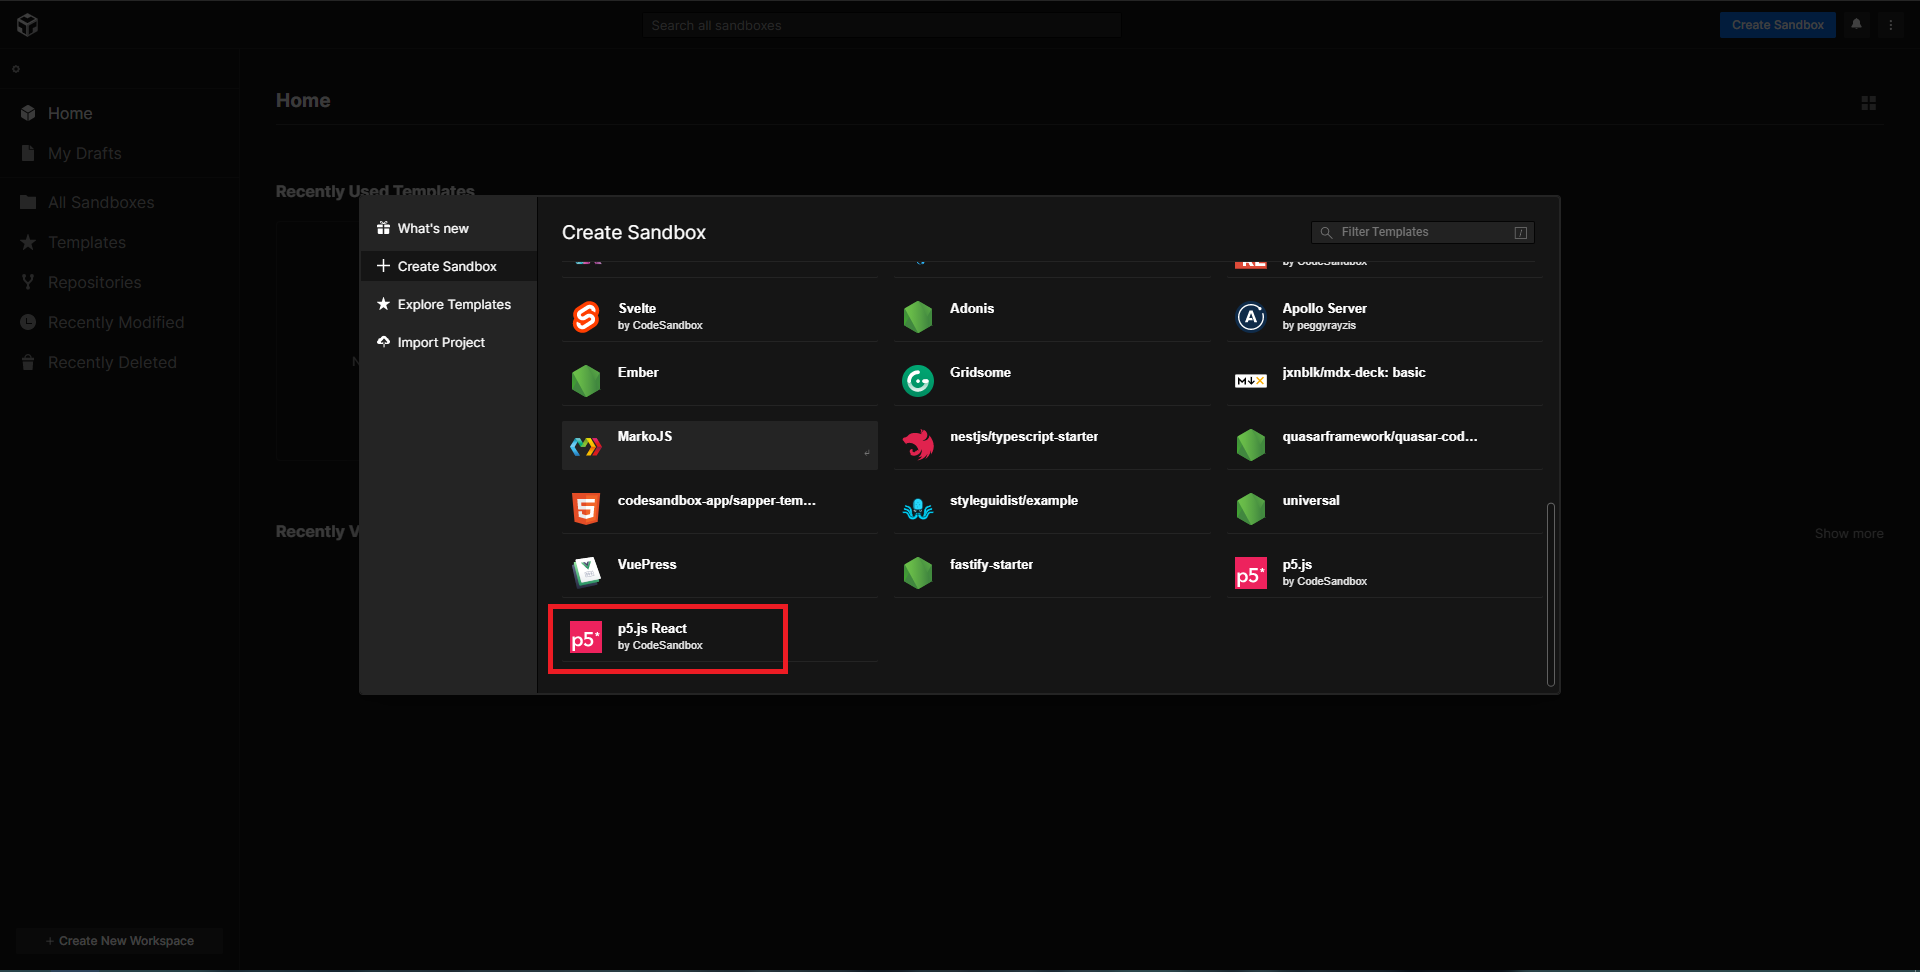Click the Repositories fork icon

pos(28,282)
